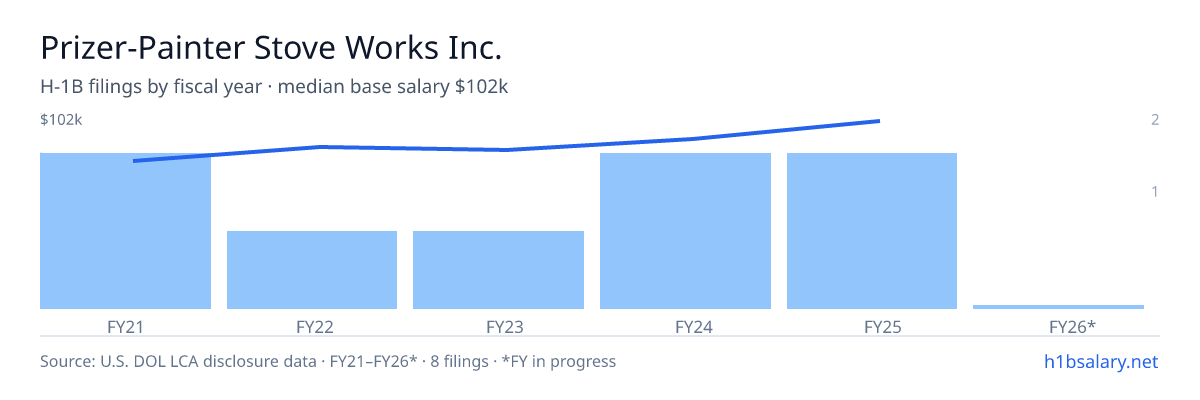Click the small FY26* filings bar

[1059, 307]
